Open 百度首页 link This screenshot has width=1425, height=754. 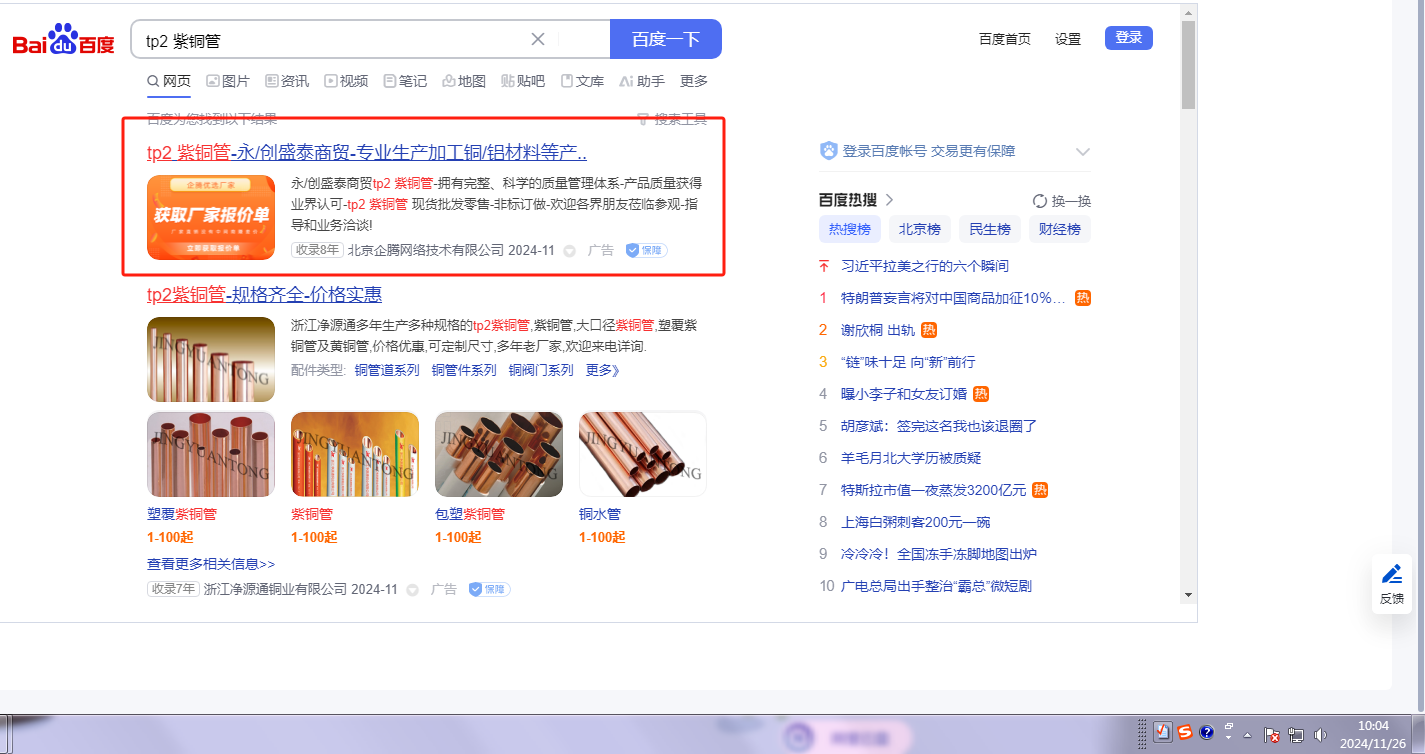click(1005, 39)
